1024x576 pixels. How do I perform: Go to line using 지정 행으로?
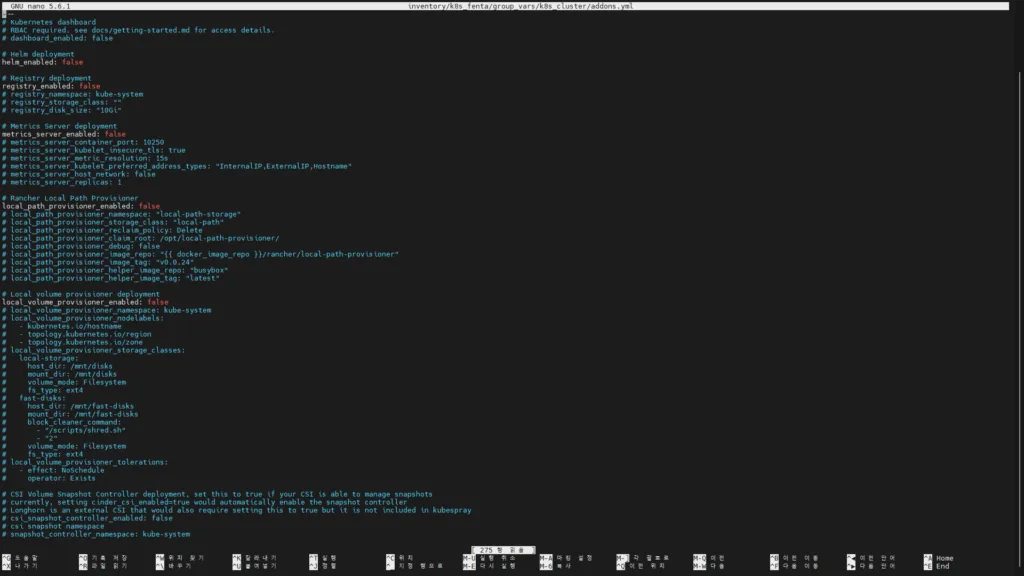tap(415, 567)
